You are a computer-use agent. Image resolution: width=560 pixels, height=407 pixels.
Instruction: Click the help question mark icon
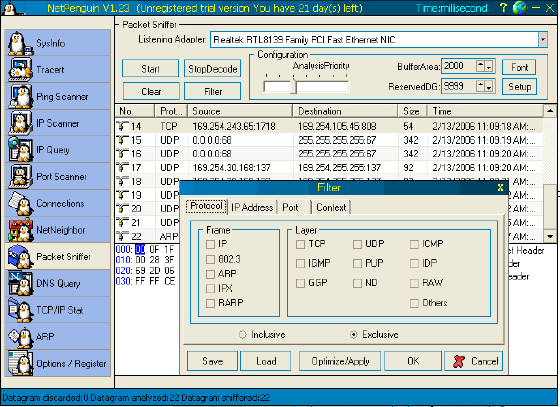(x=503, y=7)
